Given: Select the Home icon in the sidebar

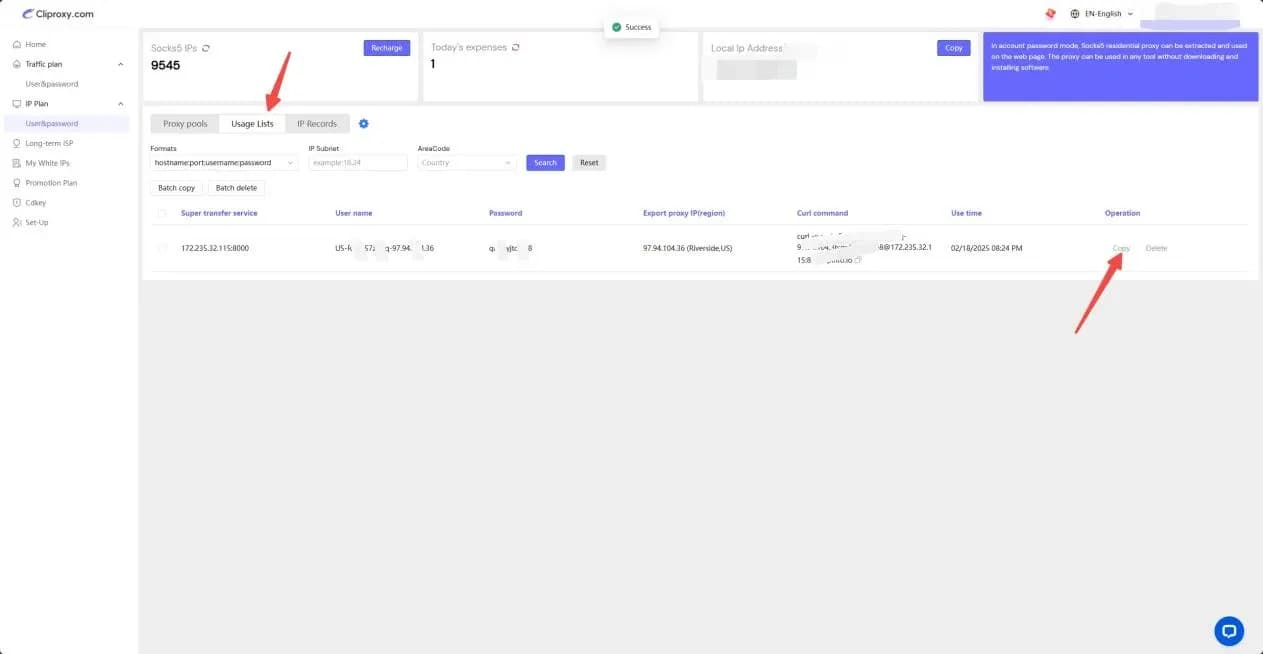Looking at the screenshot, I should 18,43.
